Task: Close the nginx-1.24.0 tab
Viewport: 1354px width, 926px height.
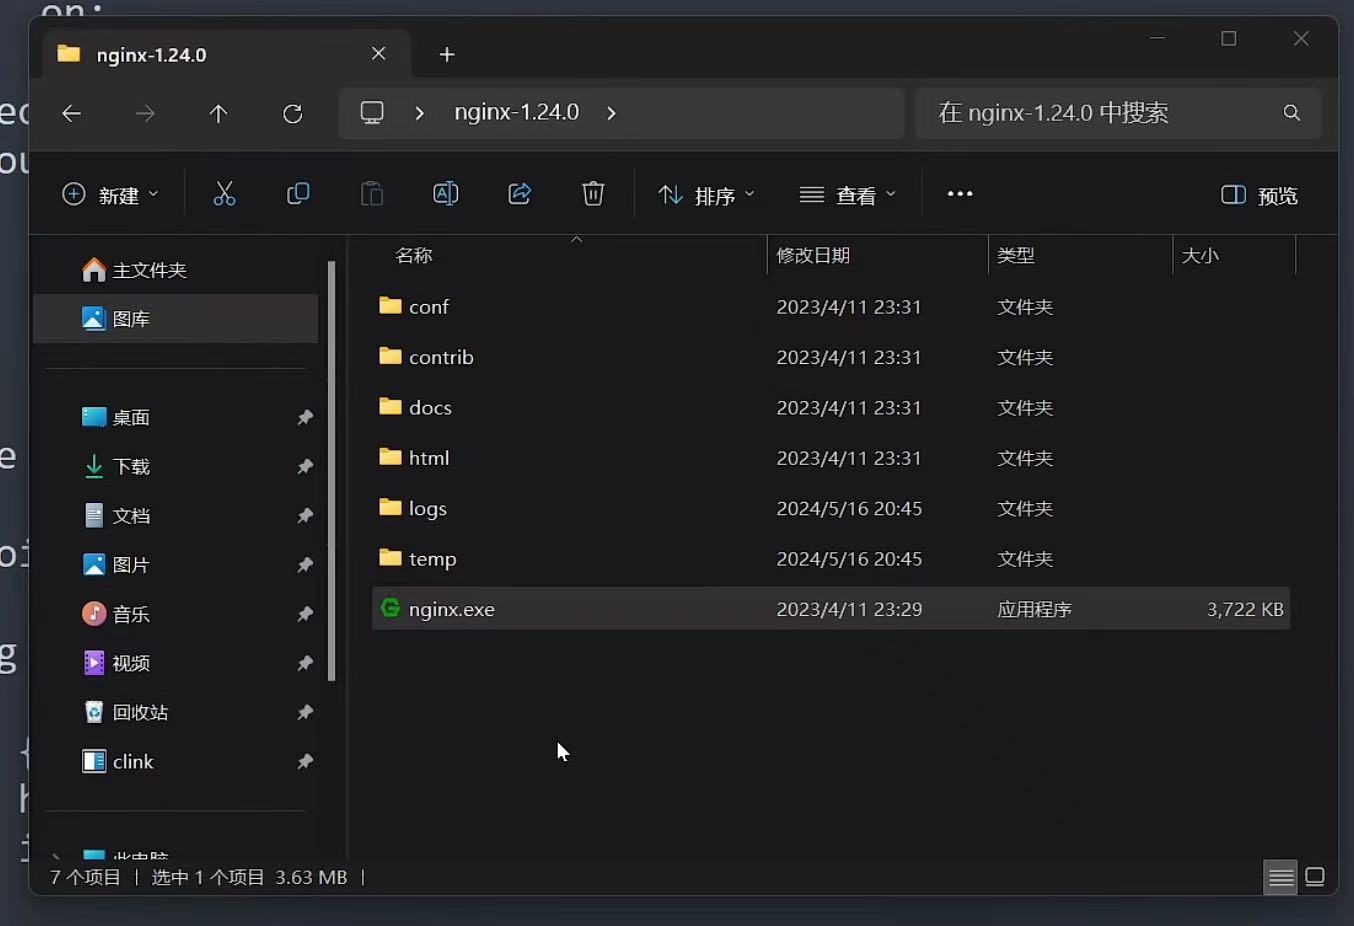Action: click(378, 54)
